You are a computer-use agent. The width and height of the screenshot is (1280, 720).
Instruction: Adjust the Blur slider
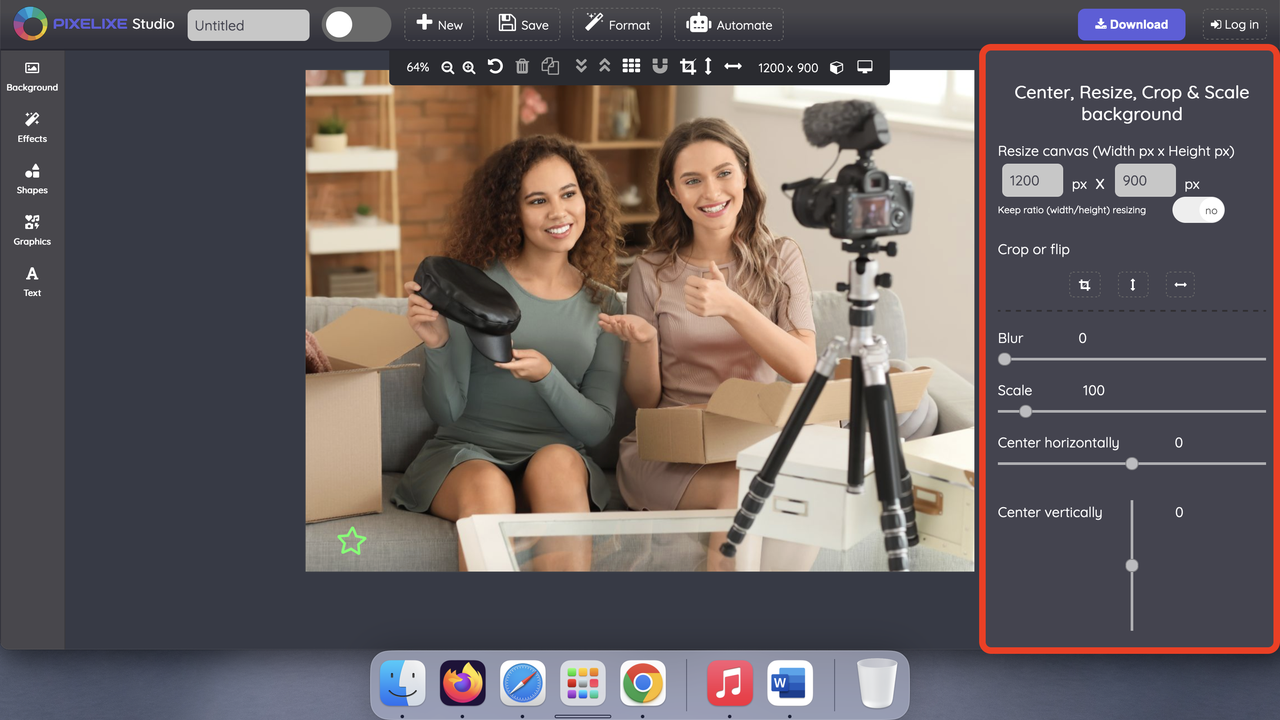pyautogui.click(x=1132, y=359)
